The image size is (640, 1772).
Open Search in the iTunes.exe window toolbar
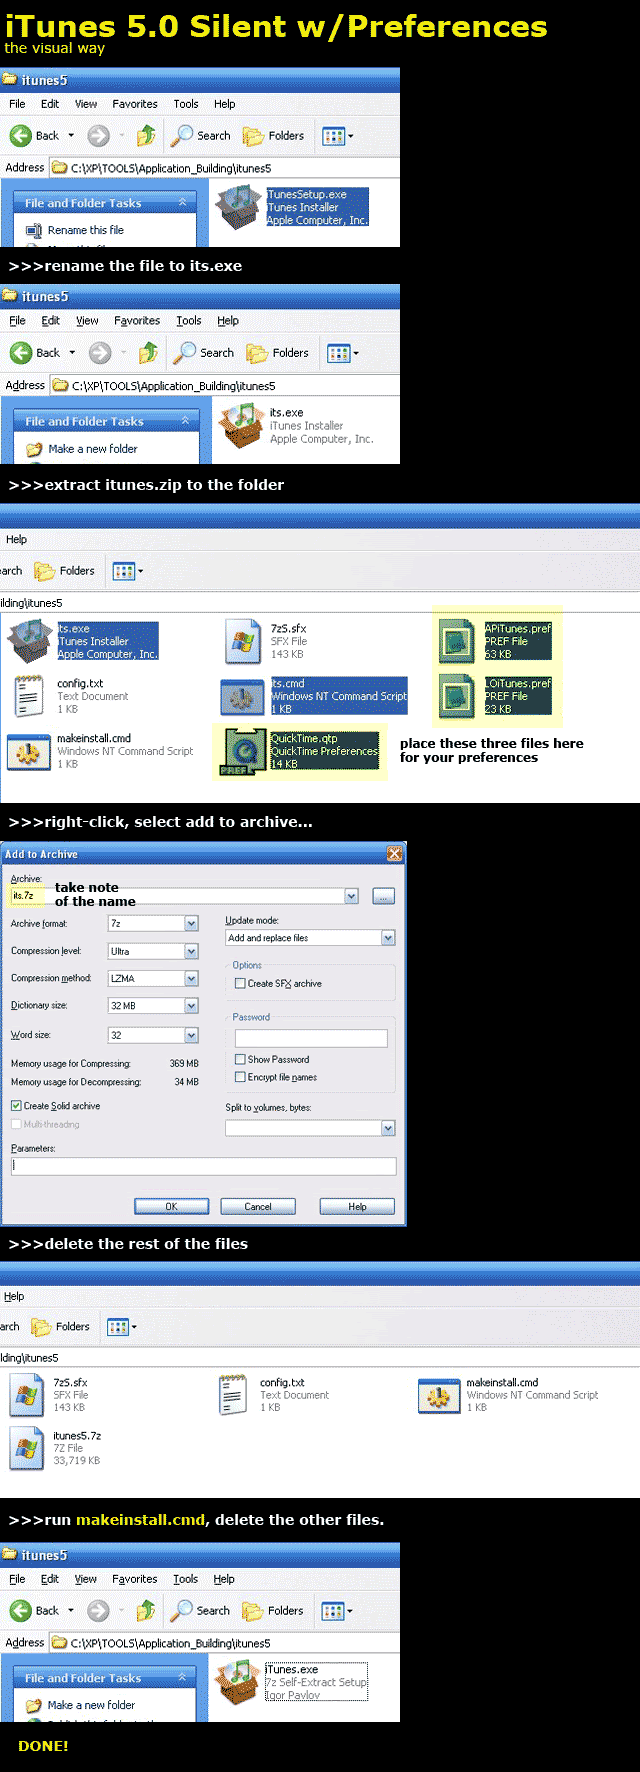pos(201,1610)
